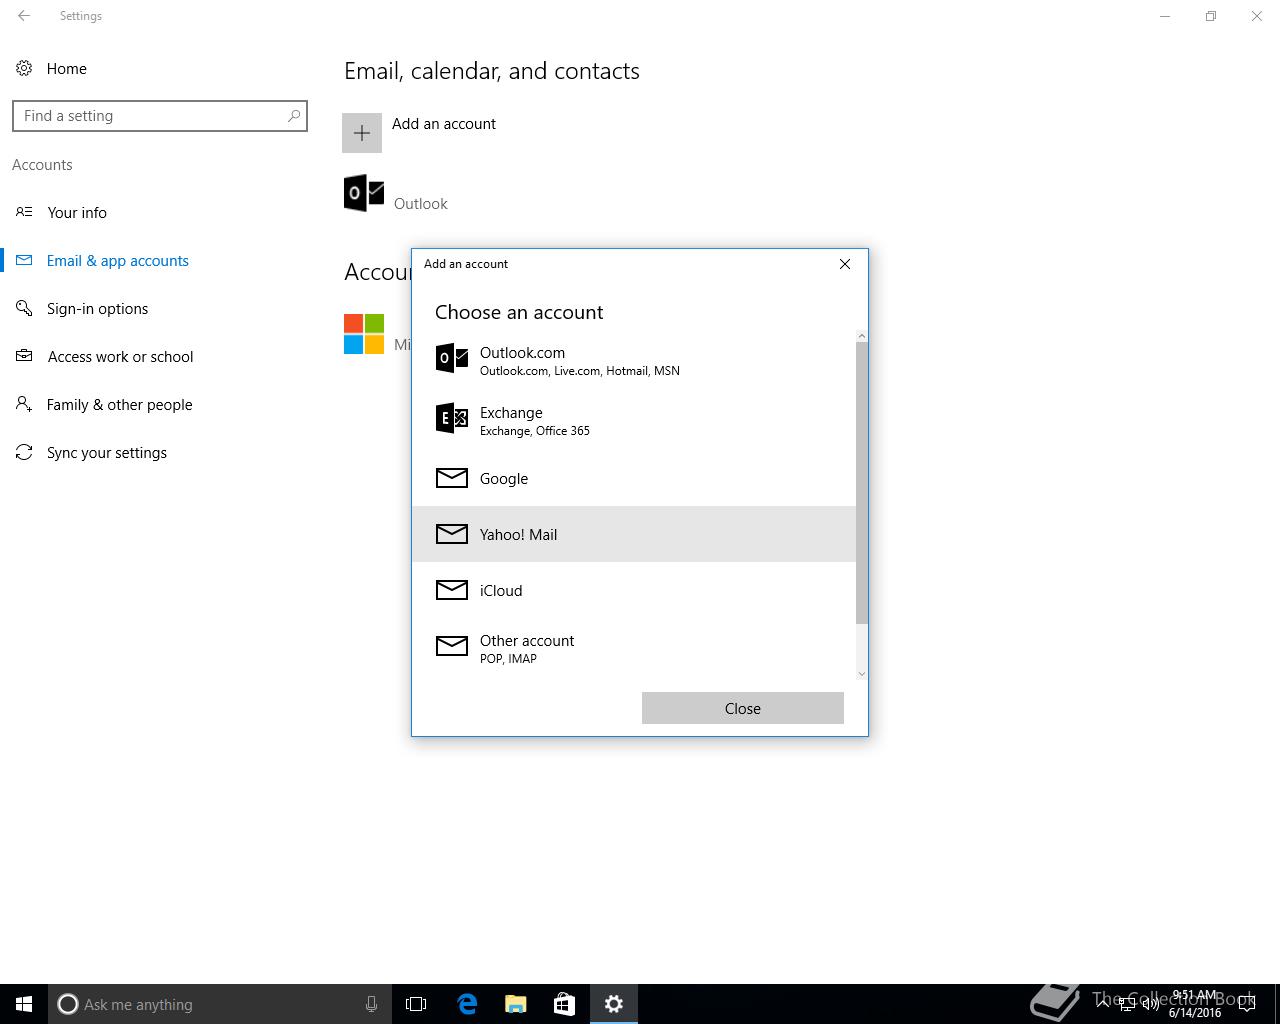Choose Google account option
This screenshot has height=1024, width=1280.
tap(634, 478)
